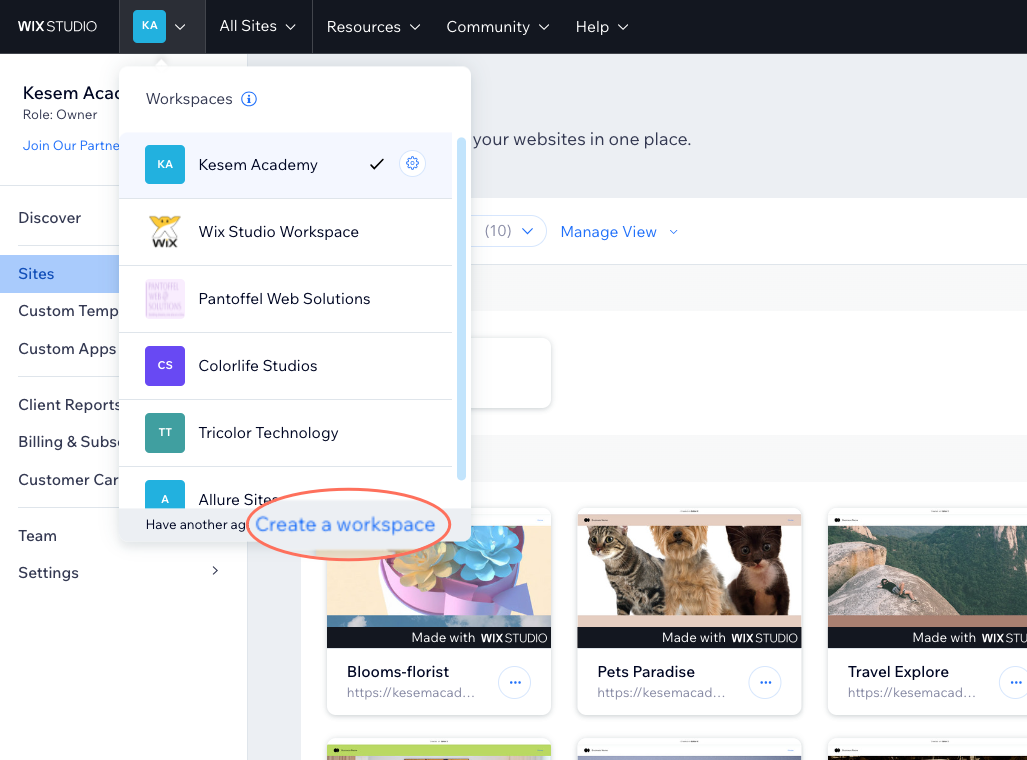The height and width of the screenshot is (760, 1027).
Task: Click the Travel Explore site URL
Action: (911, 693)
